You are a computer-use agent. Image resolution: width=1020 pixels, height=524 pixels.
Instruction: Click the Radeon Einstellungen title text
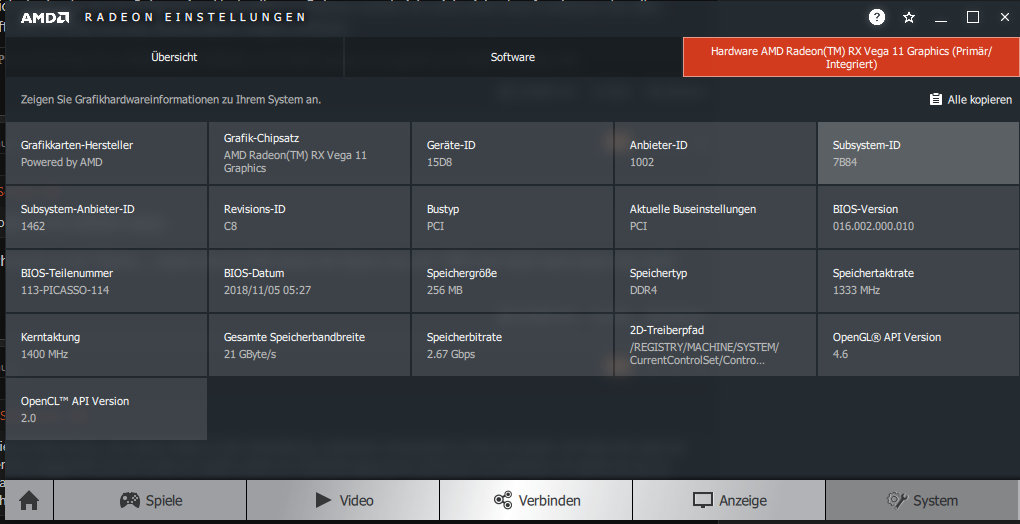point(195,18)
